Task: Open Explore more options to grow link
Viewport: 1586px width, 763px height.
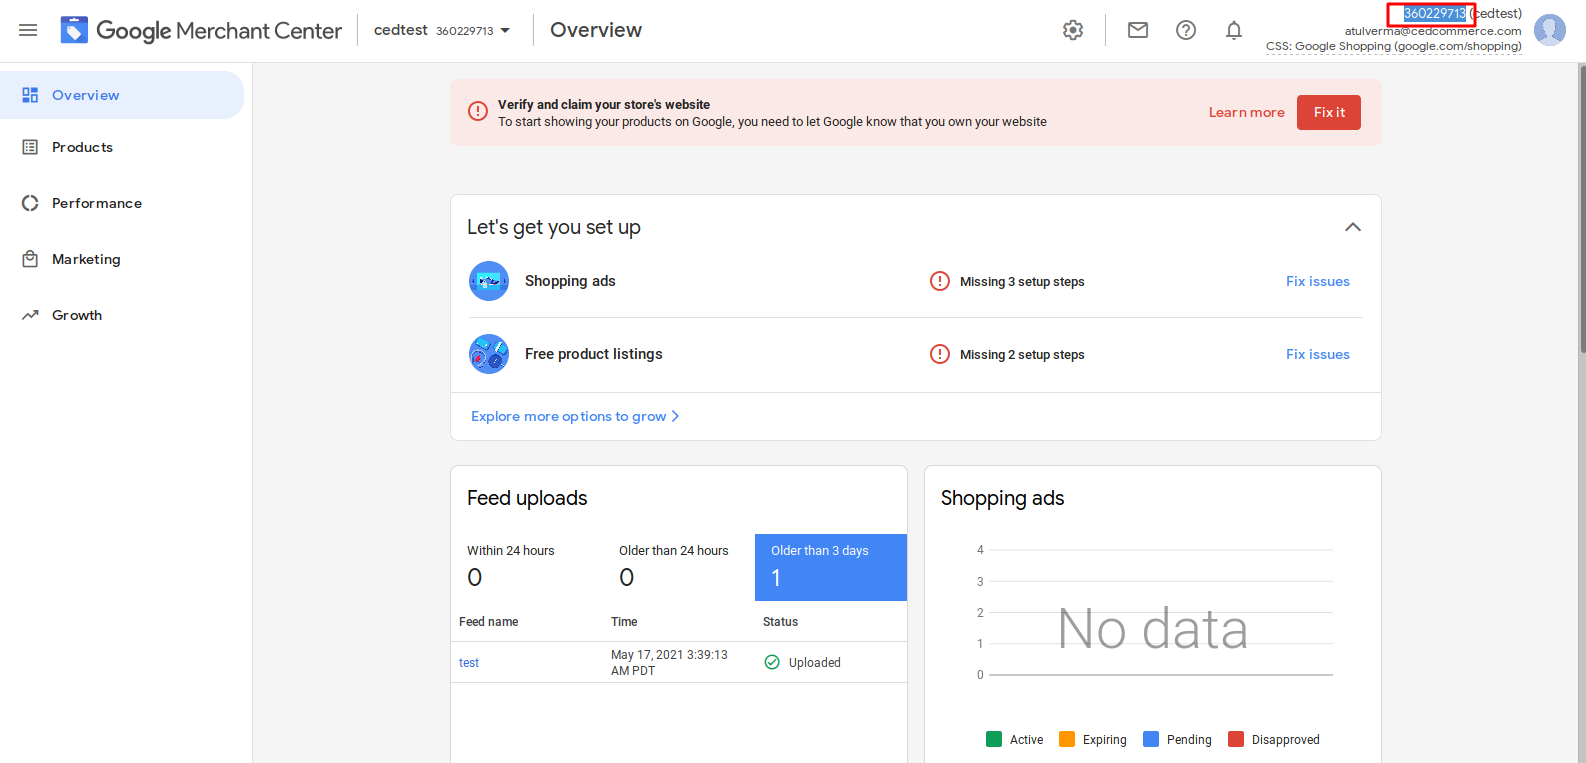Action: click(575, 416)
